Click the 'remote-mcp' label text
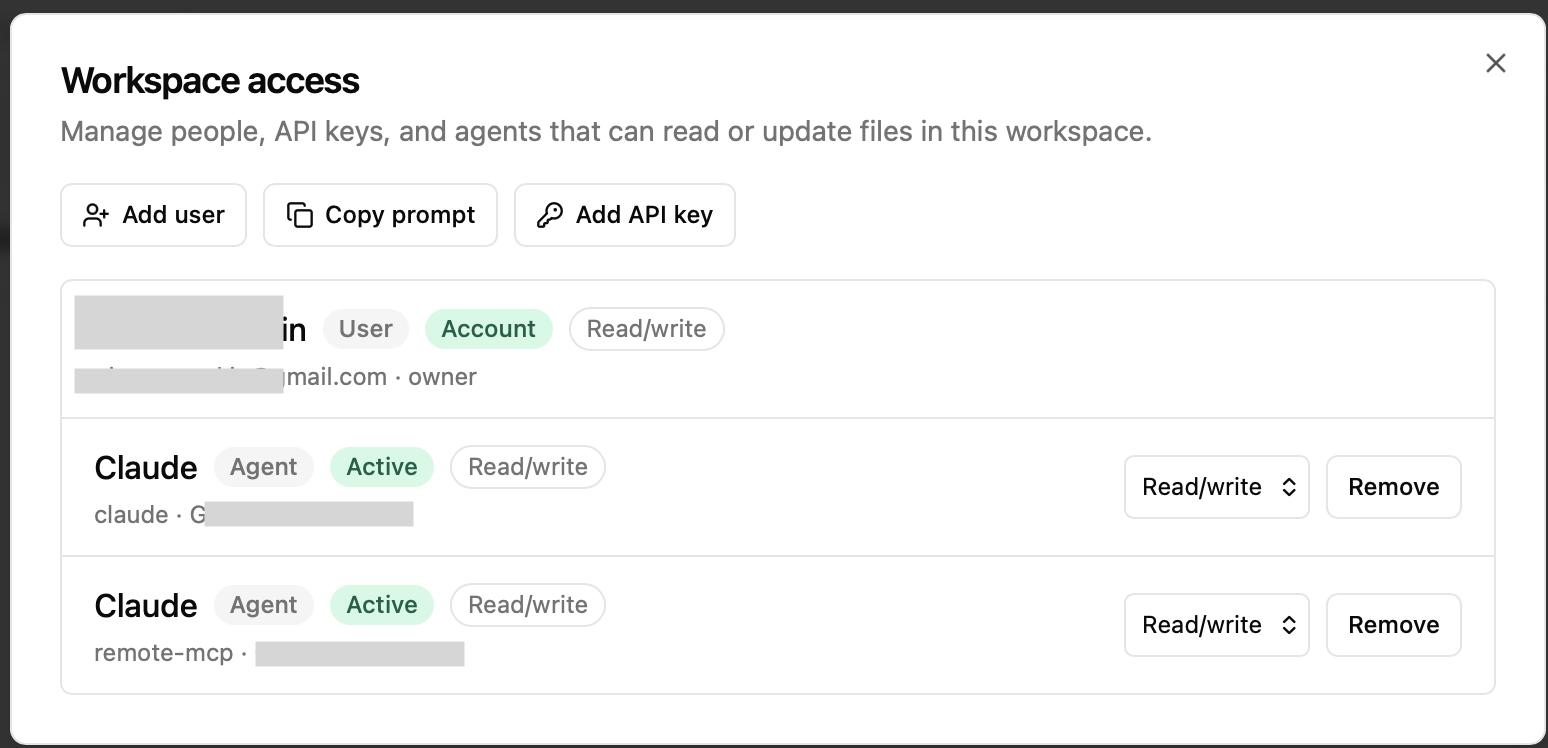Screen dimensions: 1548x748 pyautogui.click(x=163, y=653)
